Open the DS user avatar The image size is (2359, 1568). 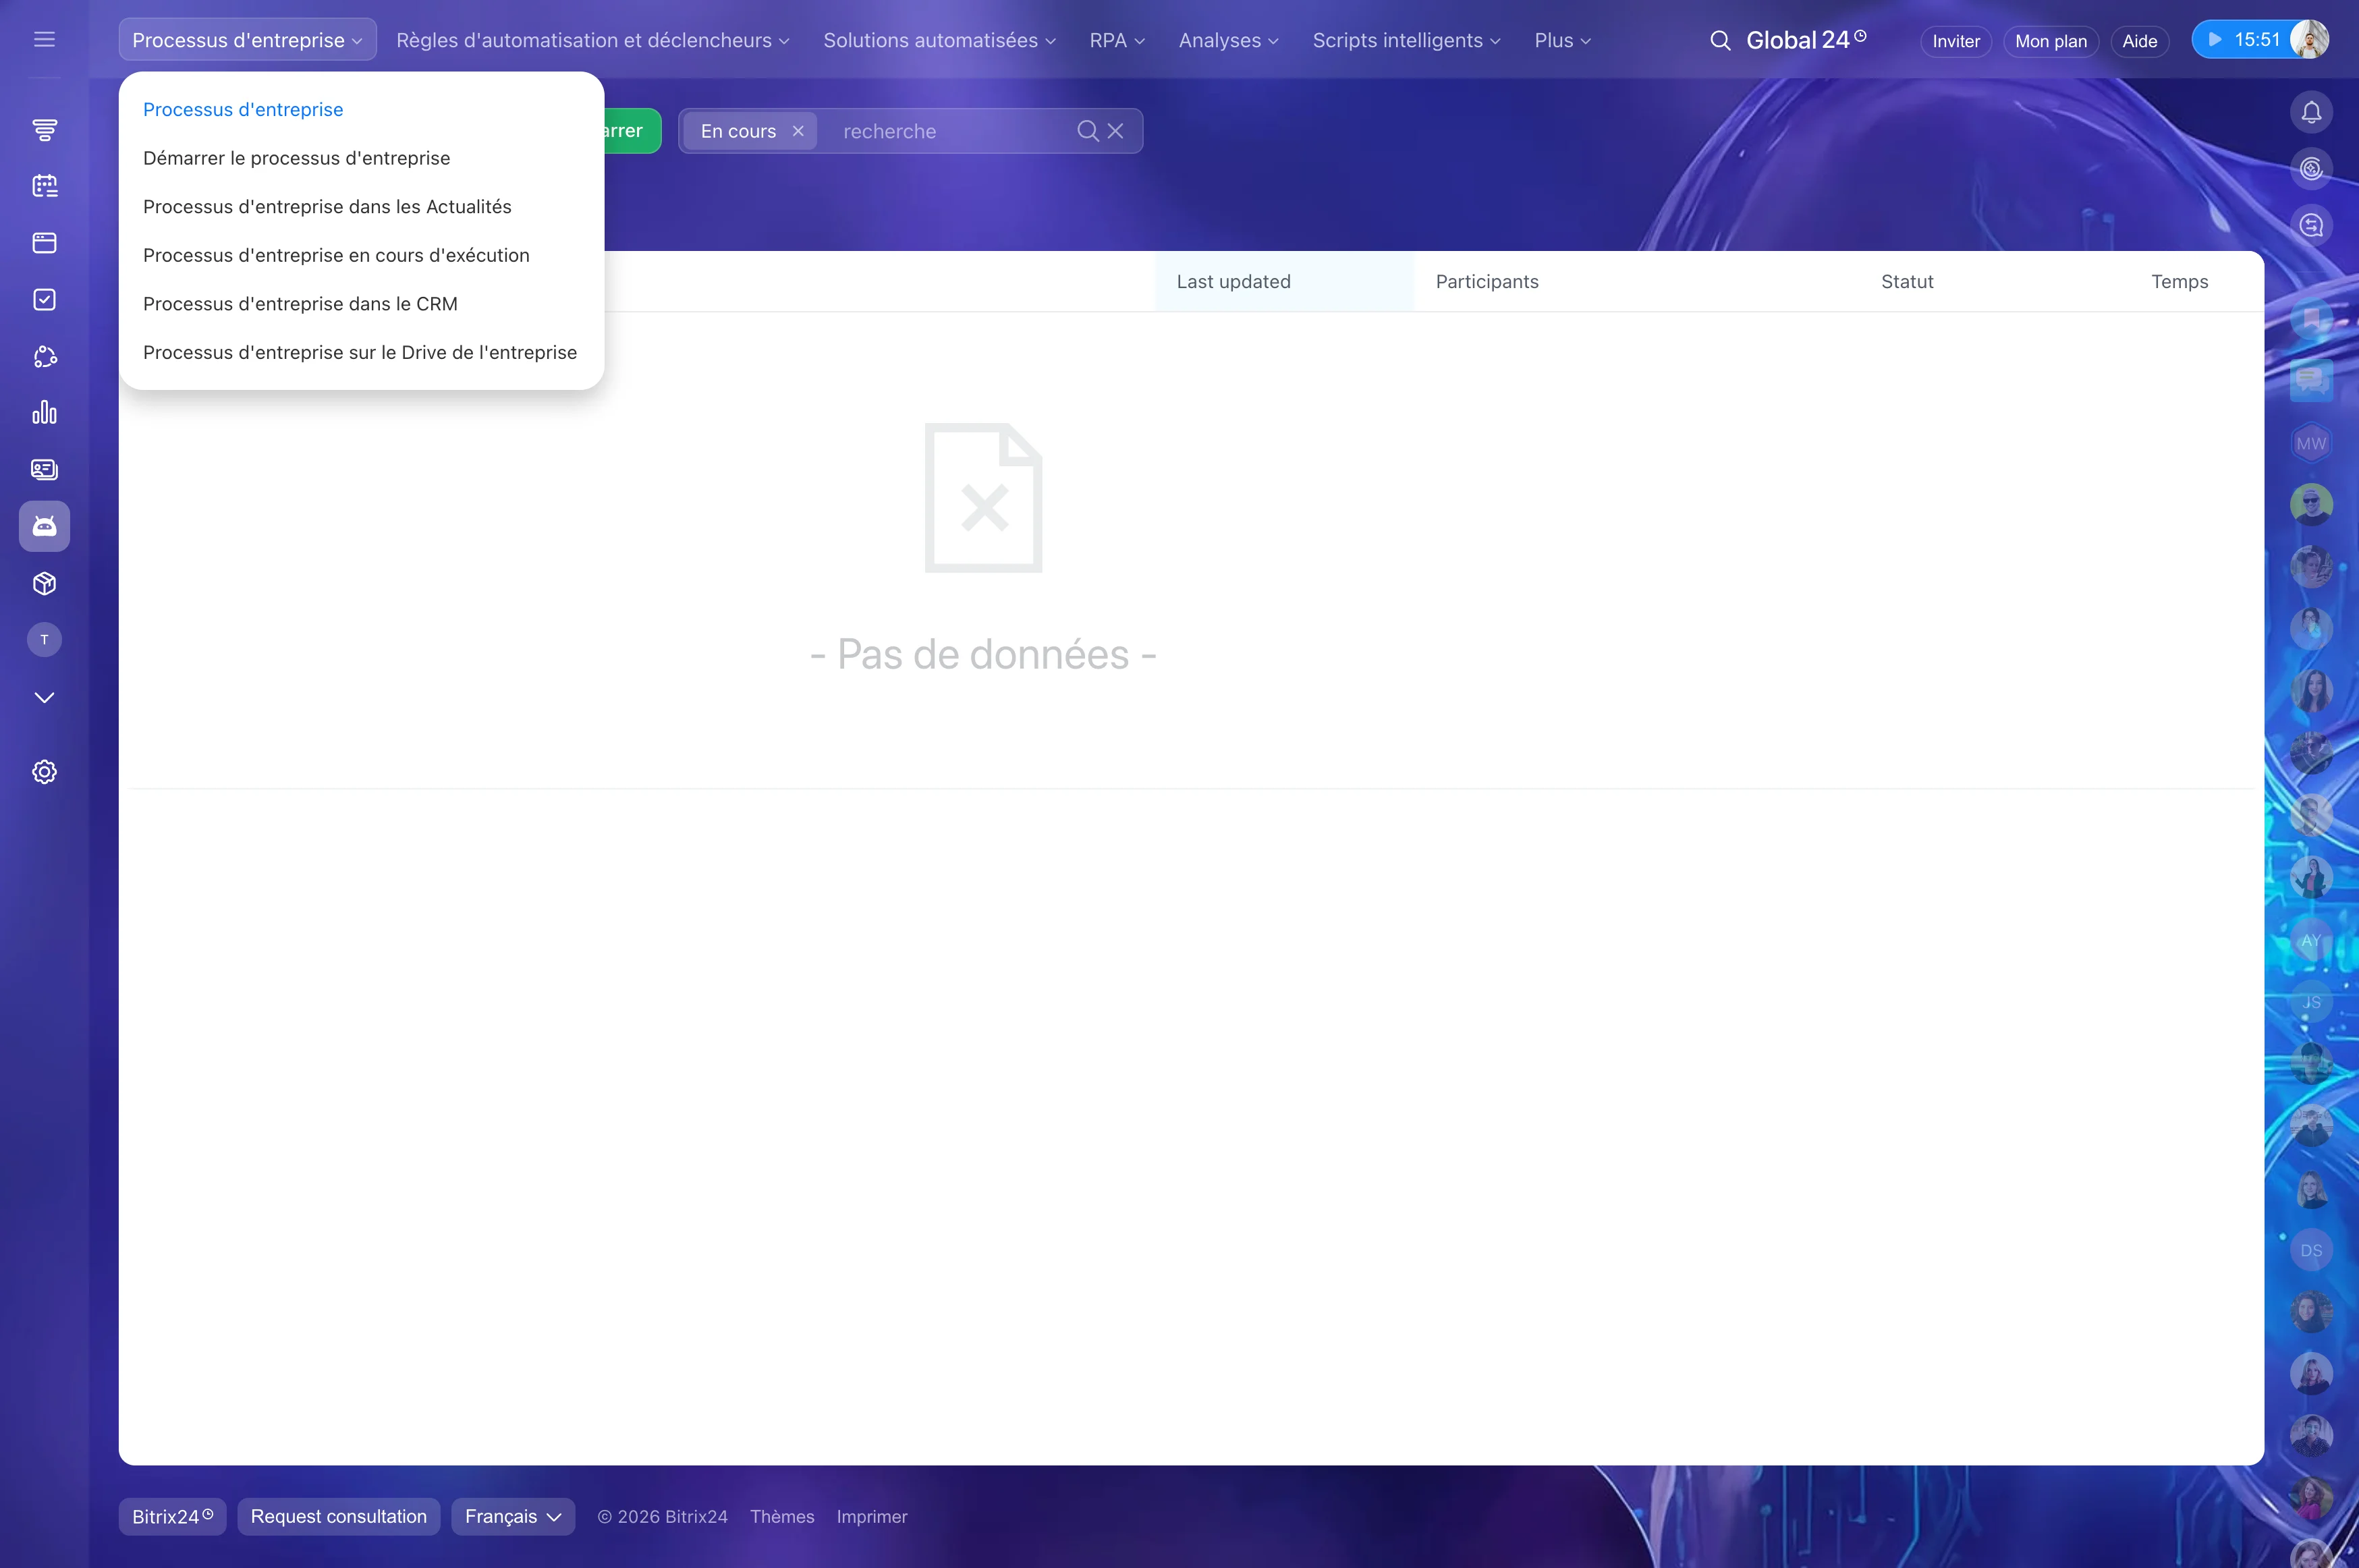tap(2311, 1250)
